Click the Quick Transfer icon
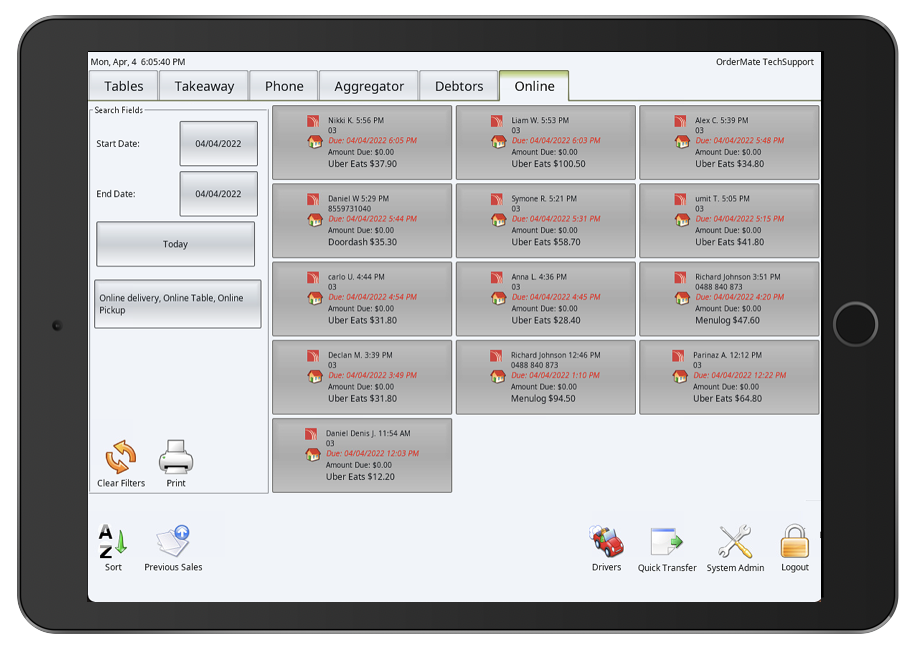 (666, 543)
